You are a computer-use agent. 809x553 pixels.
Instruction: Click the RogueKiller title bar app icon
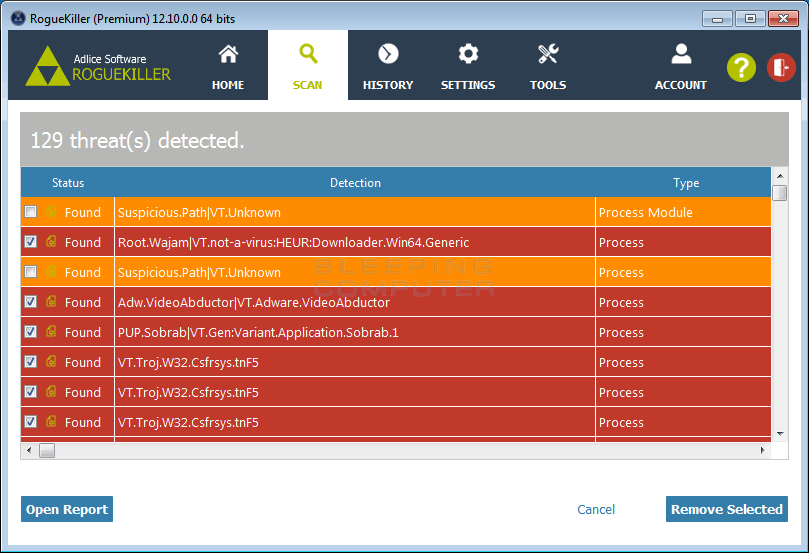[x=18, y=18]
